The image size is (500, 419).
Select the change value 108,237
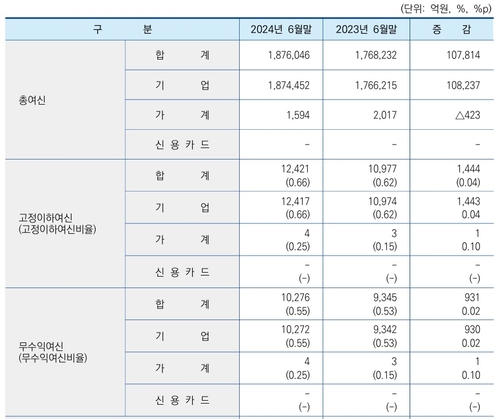pos(463,85)
